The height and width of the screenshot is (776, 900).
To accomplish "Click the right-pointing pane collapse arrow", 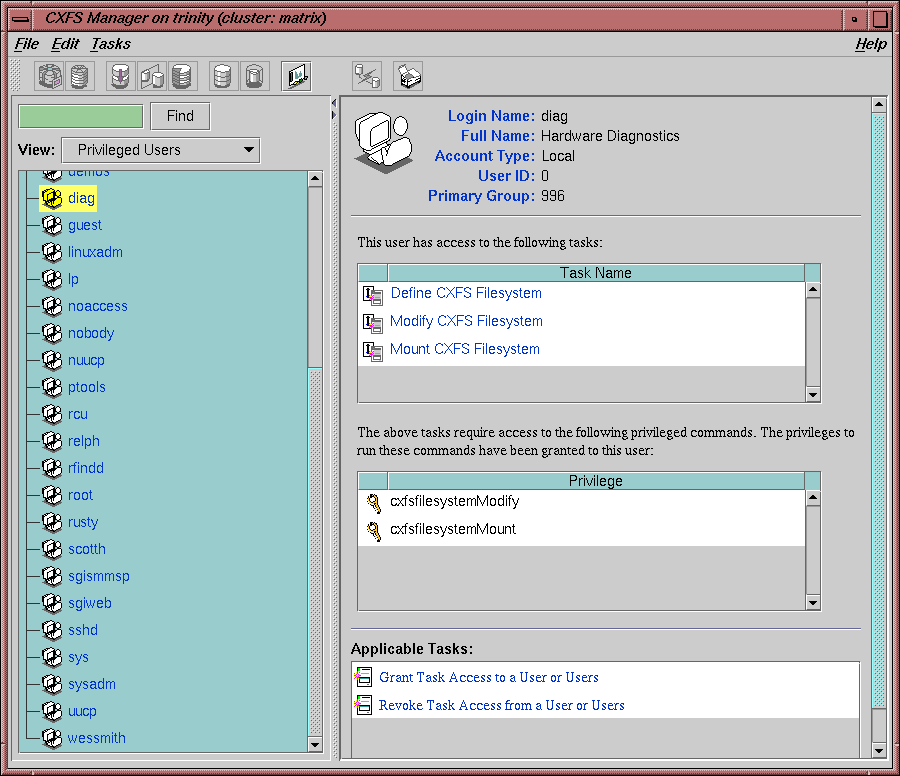I will pos(334,115).
